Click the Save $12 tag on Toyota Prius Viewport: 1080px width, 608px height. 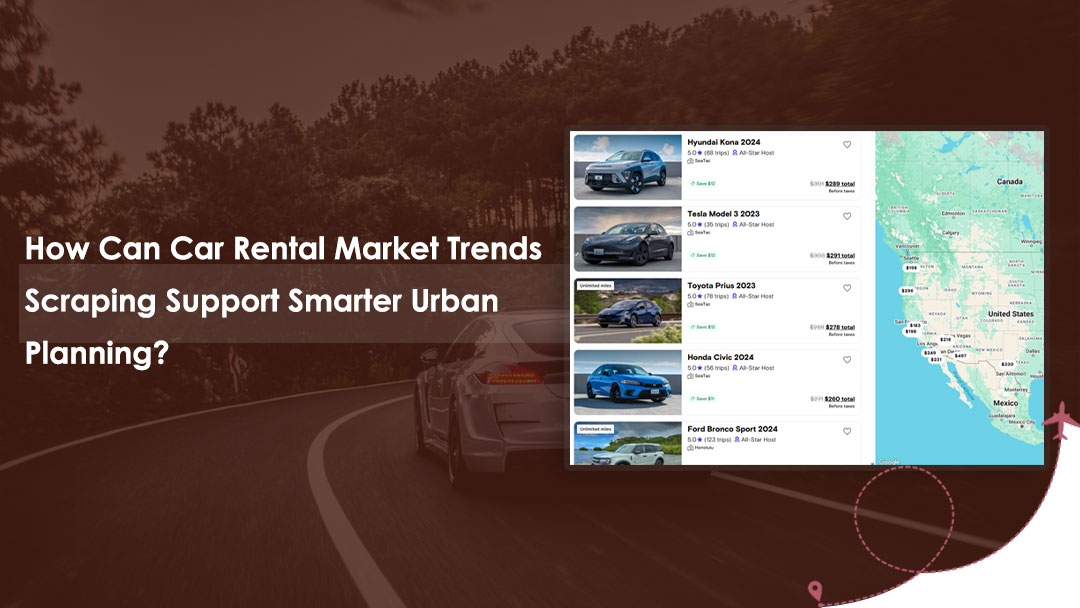[x=702, y=327]
